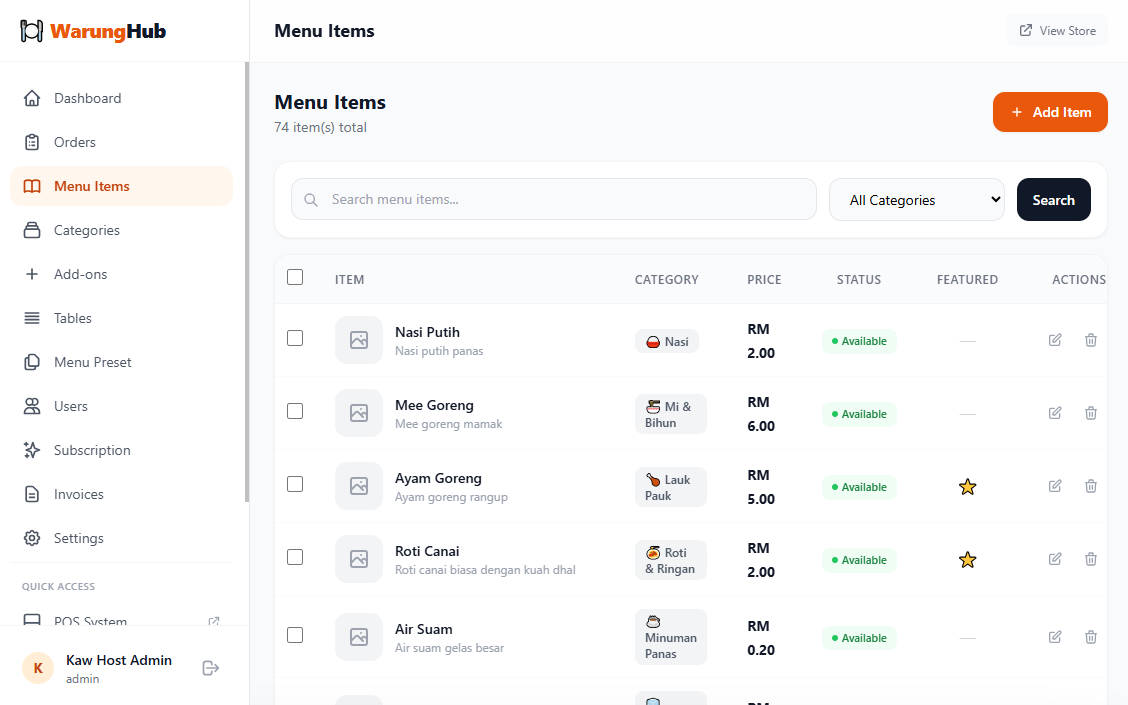Click the logout icon beside Kaw Host Admin
This screenshot has height=705, width=1128.
click(210, 668)
